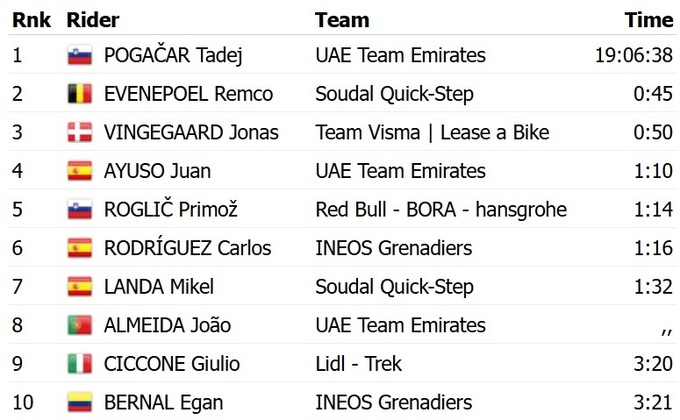This screenshot has height=420, width=680.
Task: Click the Slovenian flag beside Pogačar
Action: point(80,55)
